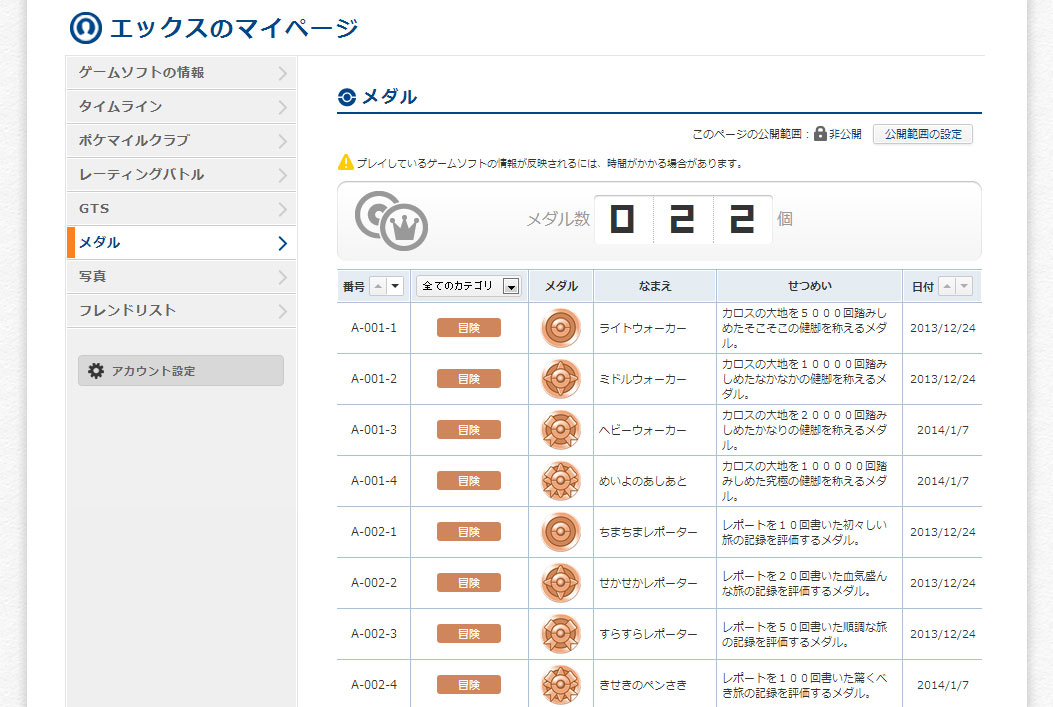Click the ヘビーウォーカー medal name
Viewport: 1053px width, 707px height.
643,430
